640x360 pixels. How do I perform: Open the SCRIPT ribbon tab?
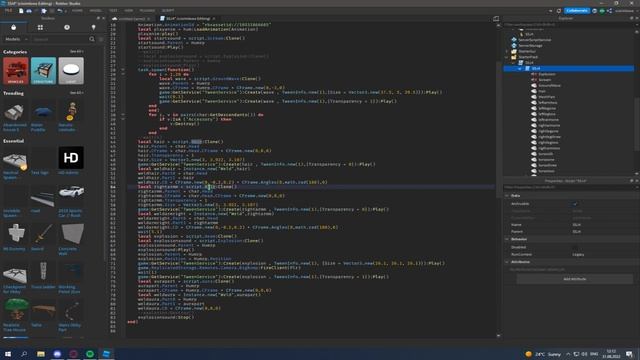168,11
